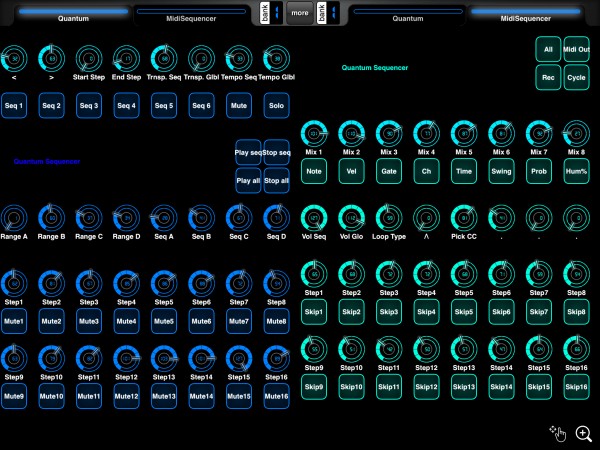
Task: Click the Trnsp. Seq knob
Action: pos(164,59)
